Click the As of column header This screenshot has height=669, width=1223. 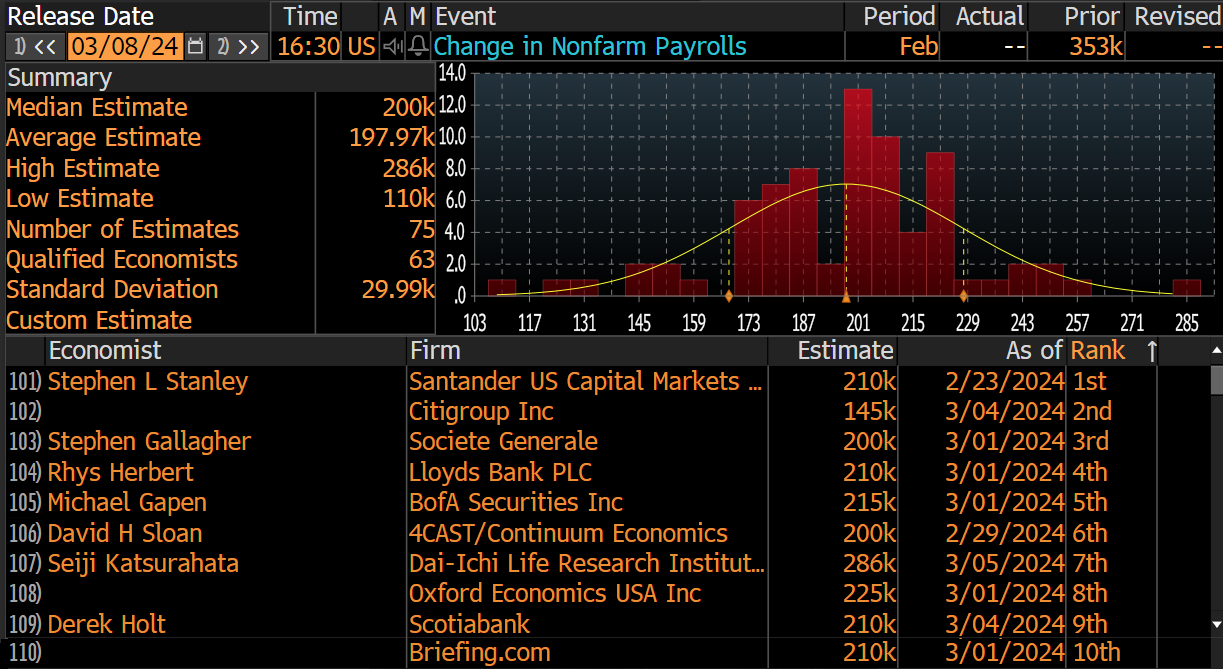(x=1034, y=351)
